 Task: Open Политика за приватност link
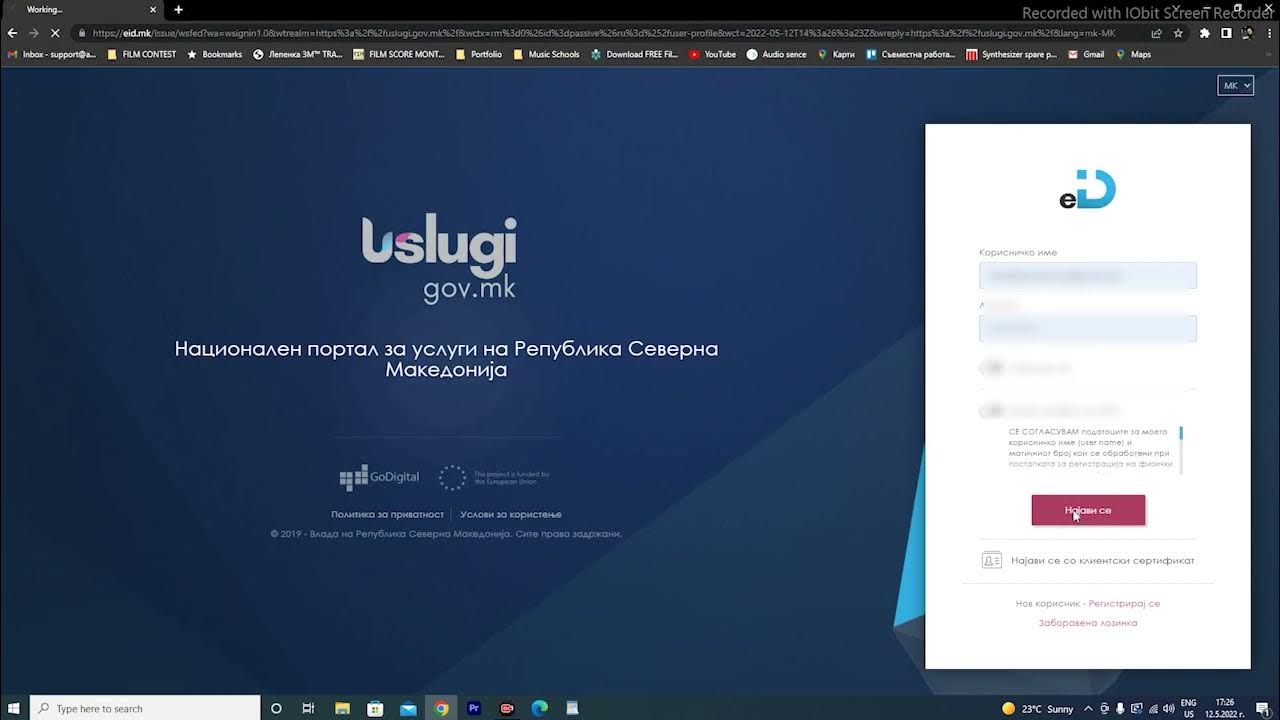pos(387,514)
